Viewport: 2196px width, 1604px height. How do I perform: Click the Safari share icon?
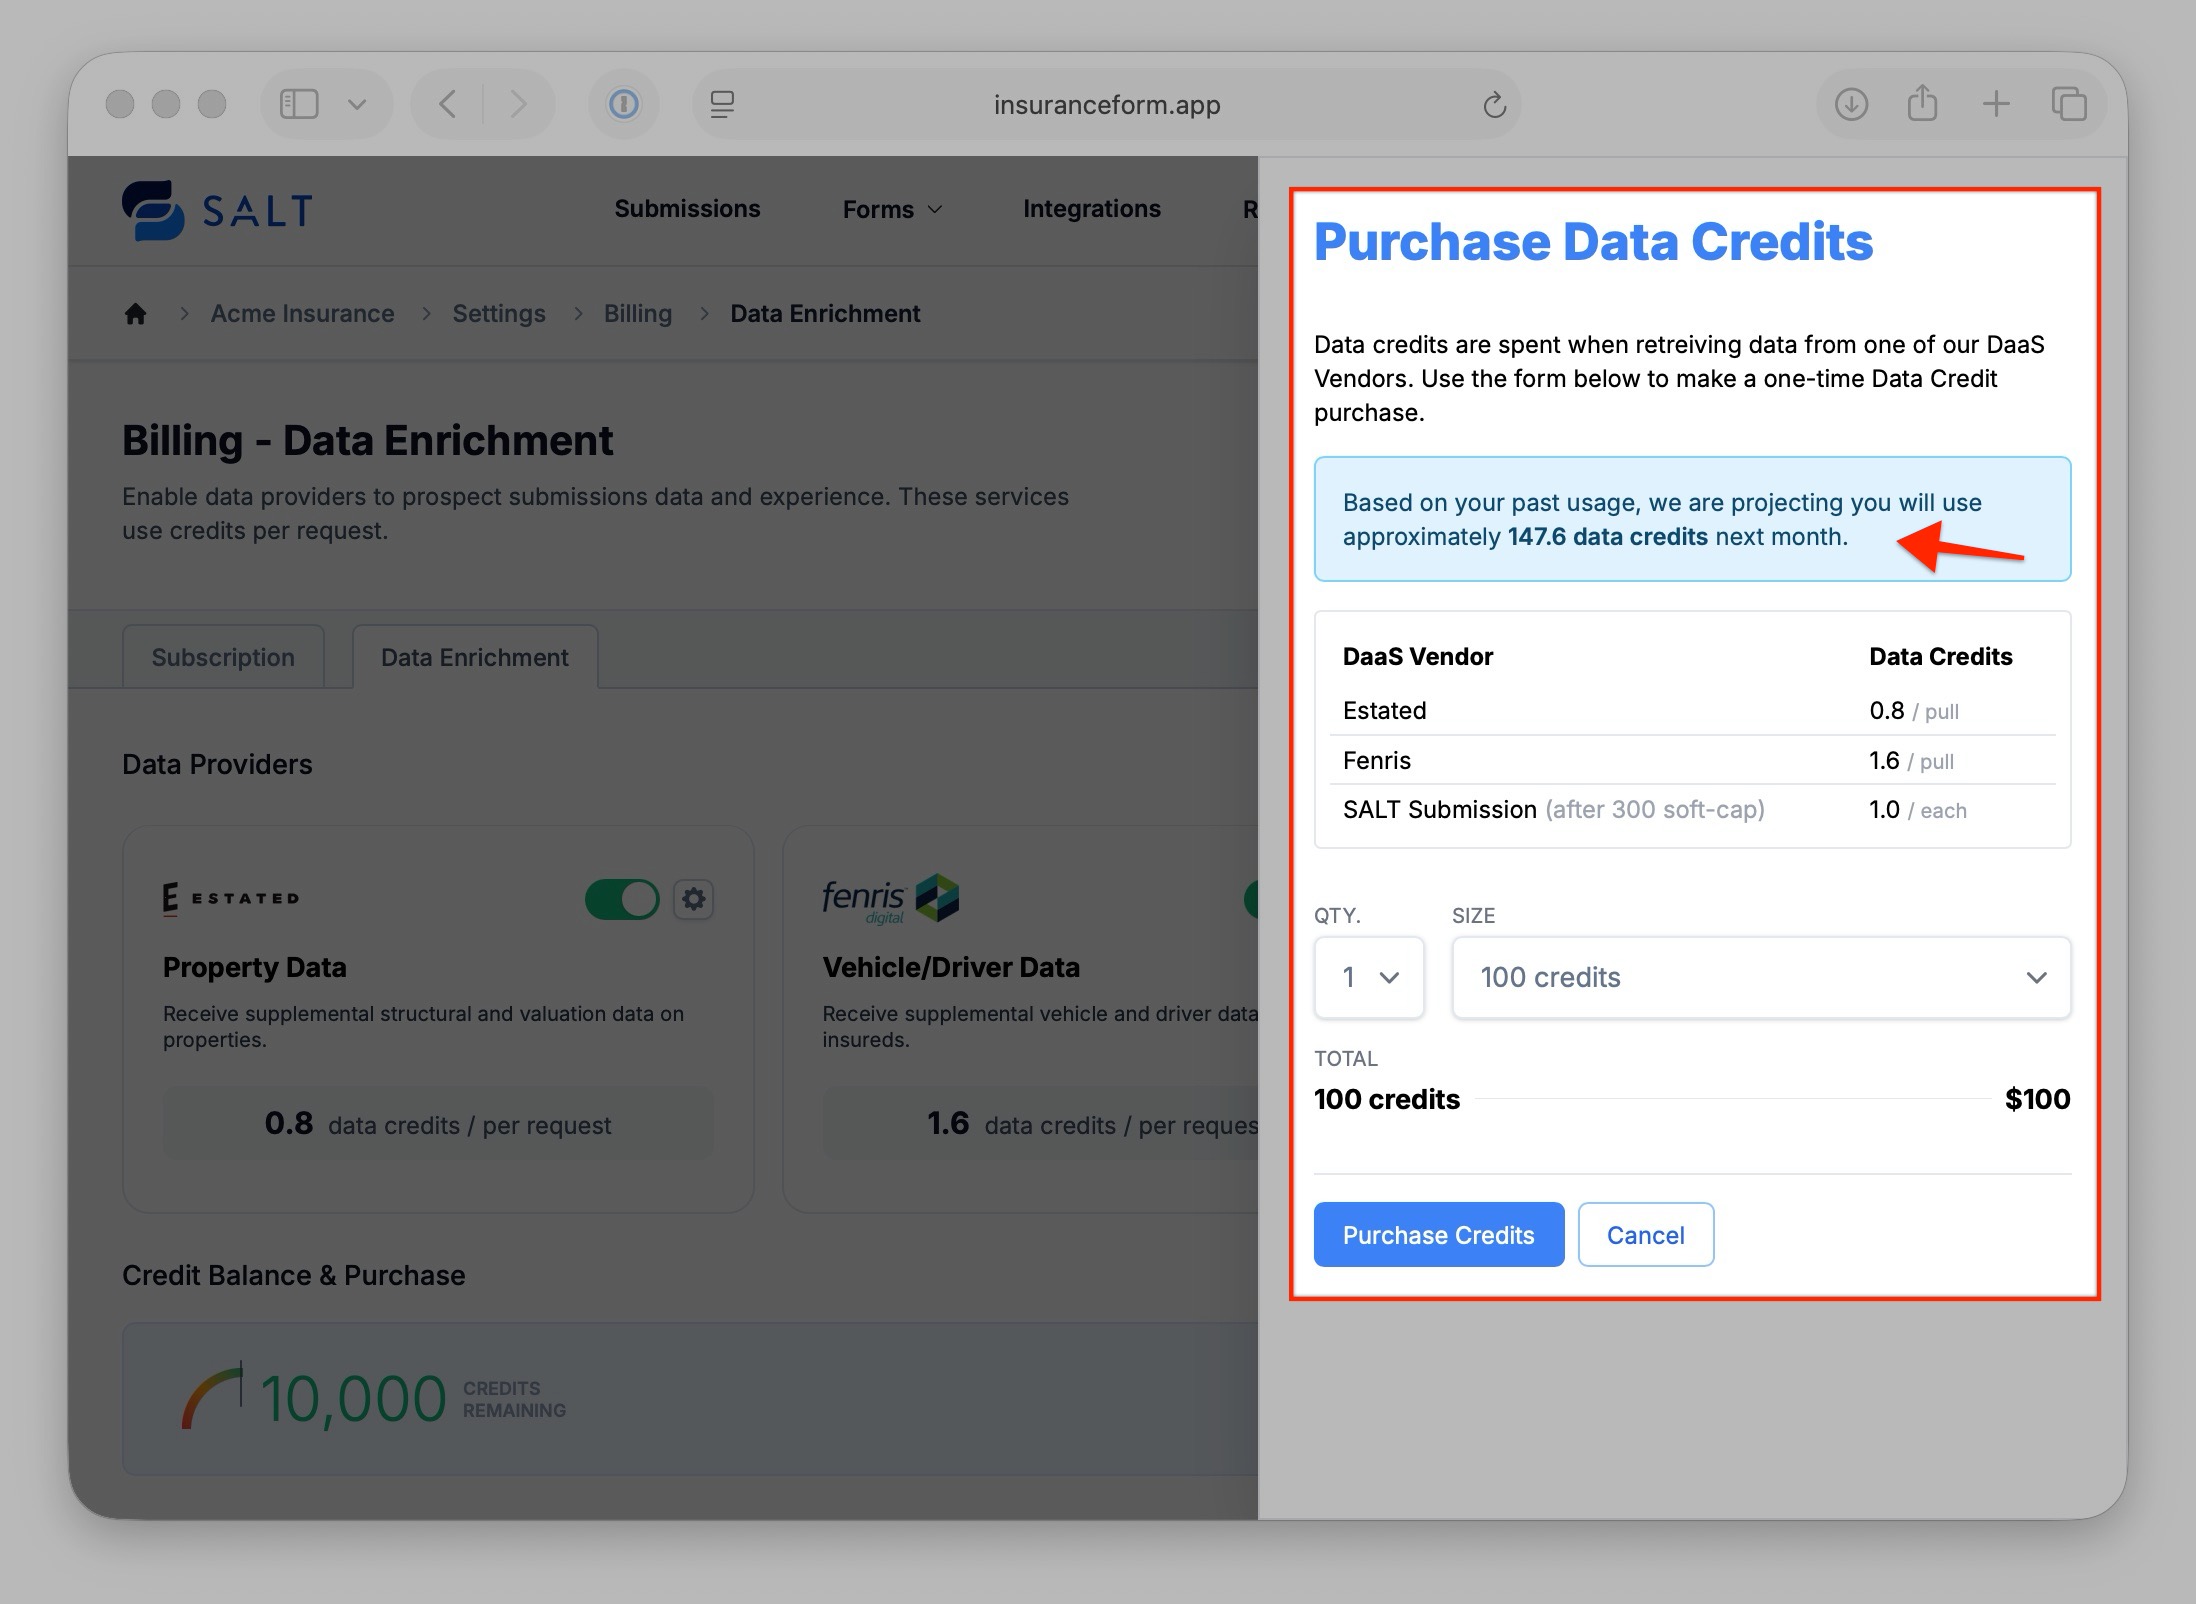click(x=1922, y=104)
